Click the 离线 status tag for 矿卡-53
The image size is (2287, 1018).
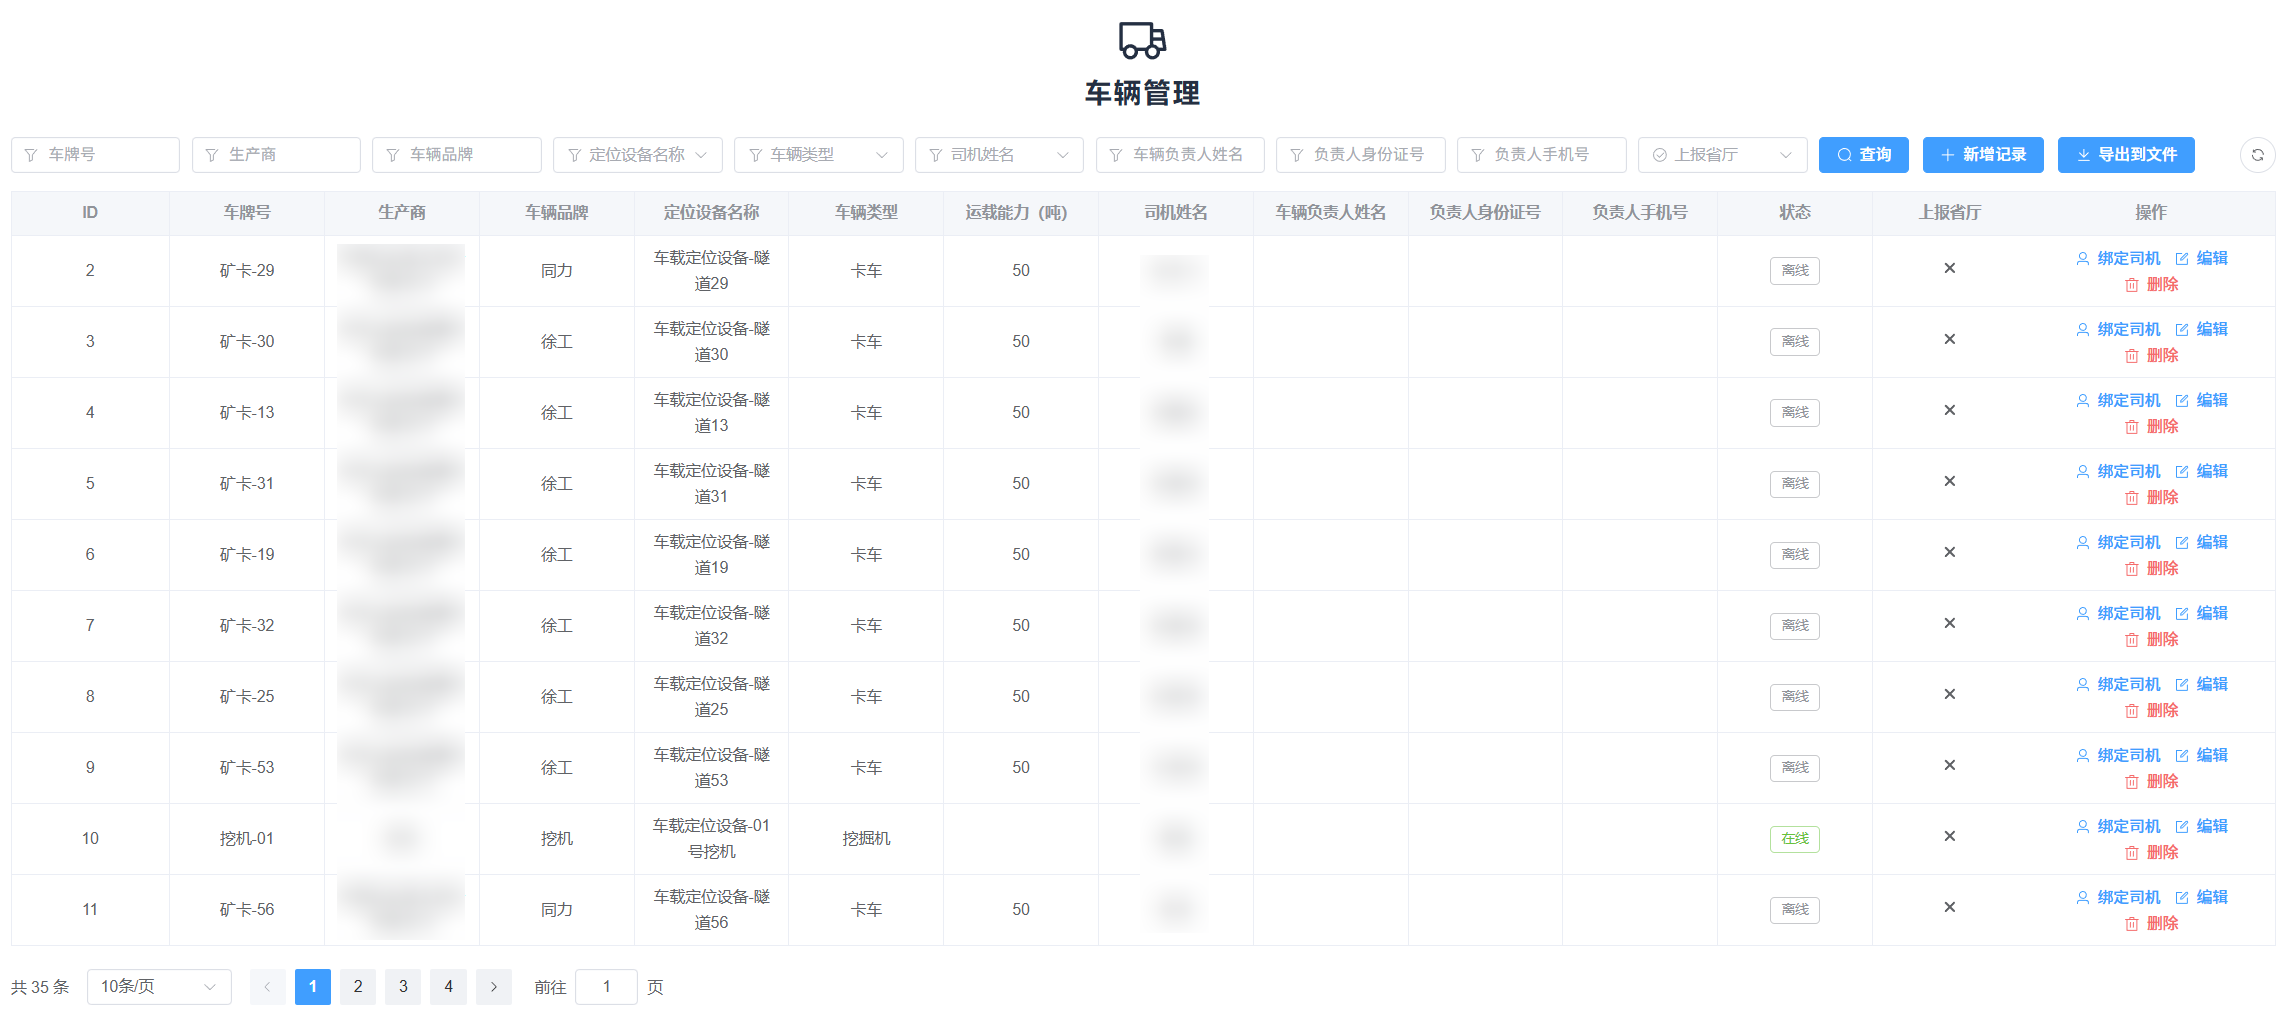point(1794,768)
